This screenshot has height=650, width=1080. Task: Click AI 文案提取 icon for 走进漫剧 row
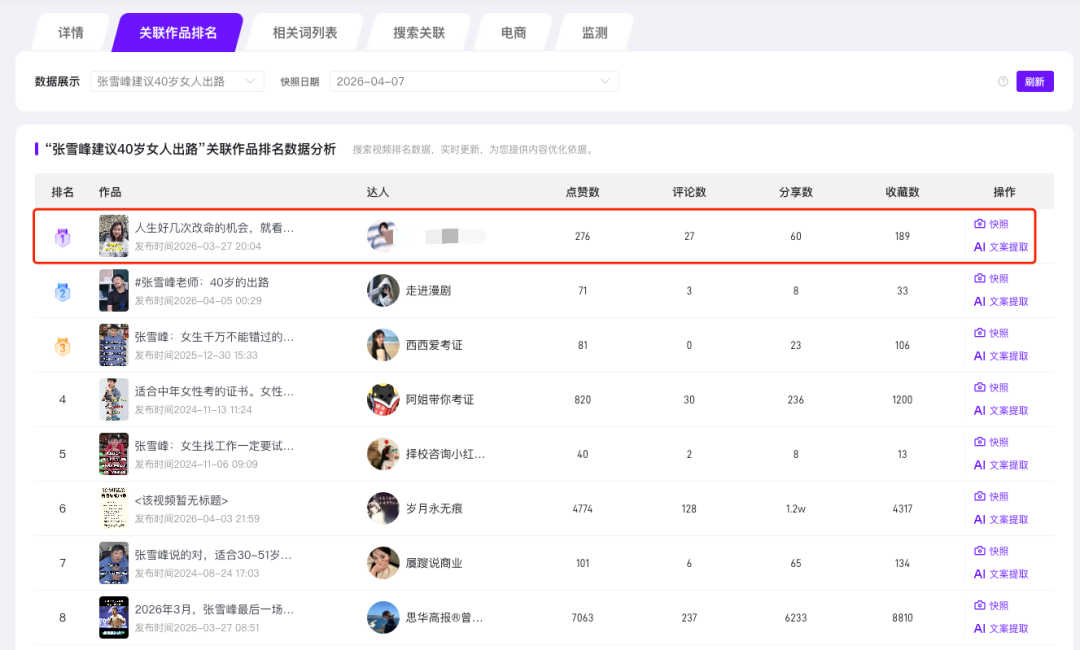coord(980,302)
